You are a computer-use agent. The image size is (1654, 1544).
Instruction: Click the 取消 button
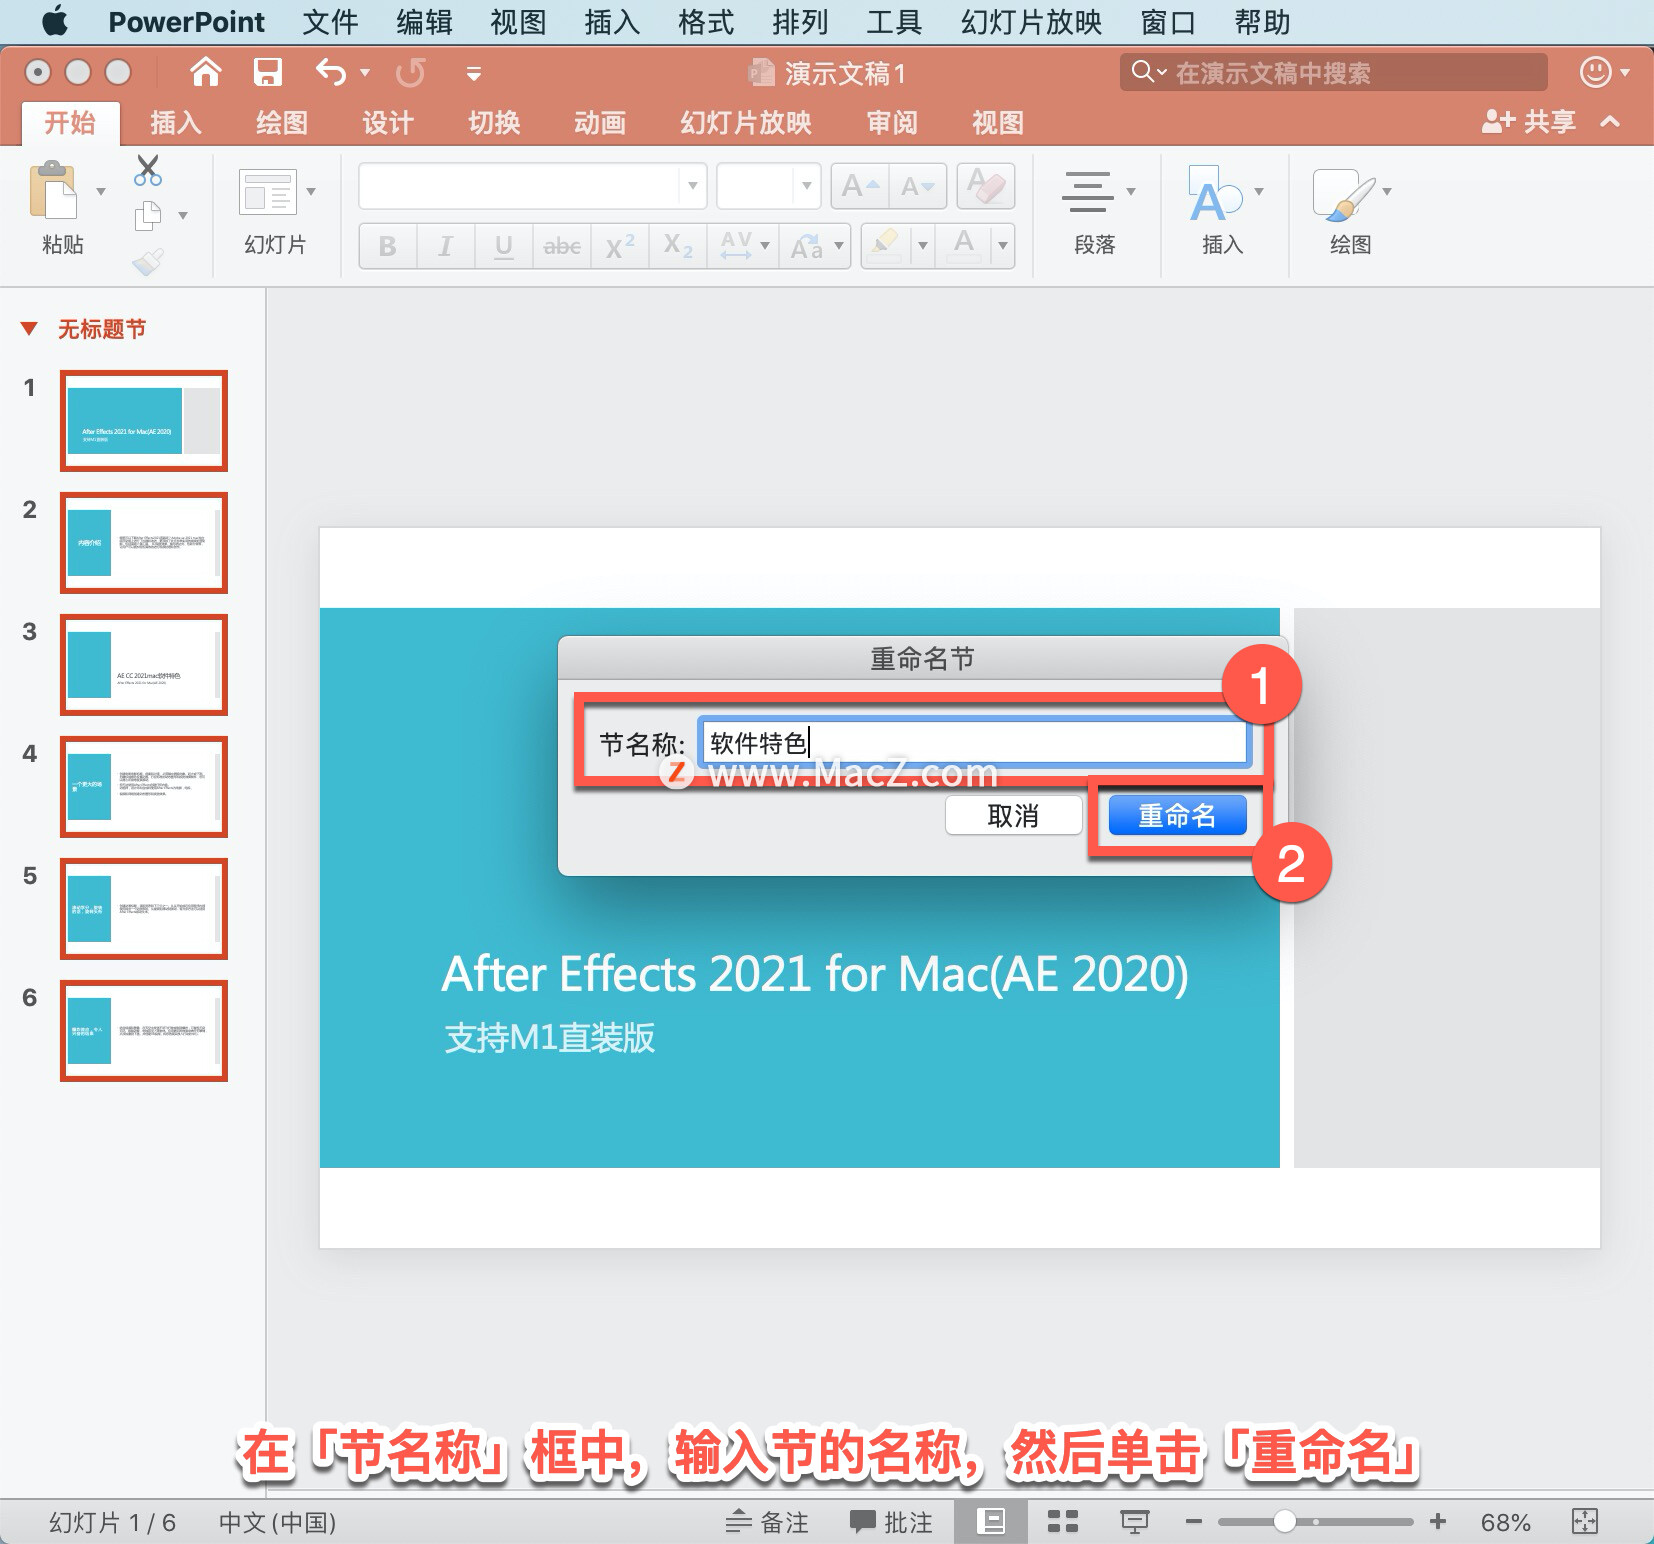tap(1013, 815)
